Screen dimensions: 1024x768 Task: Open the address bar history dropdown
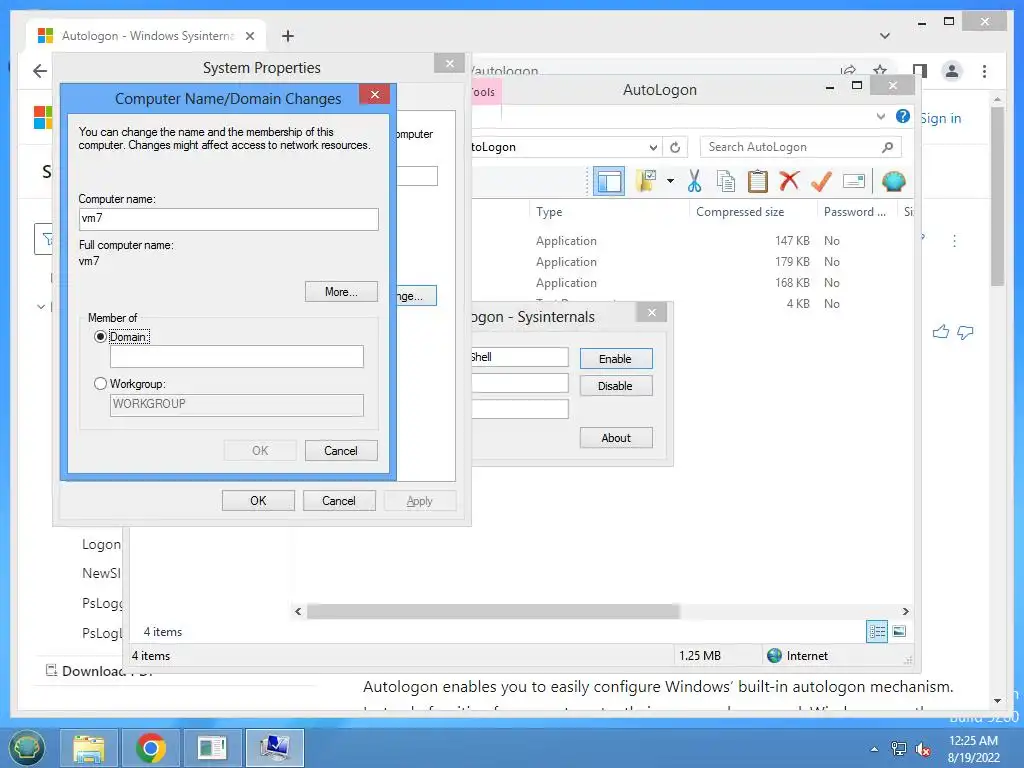tap(652, 148)
